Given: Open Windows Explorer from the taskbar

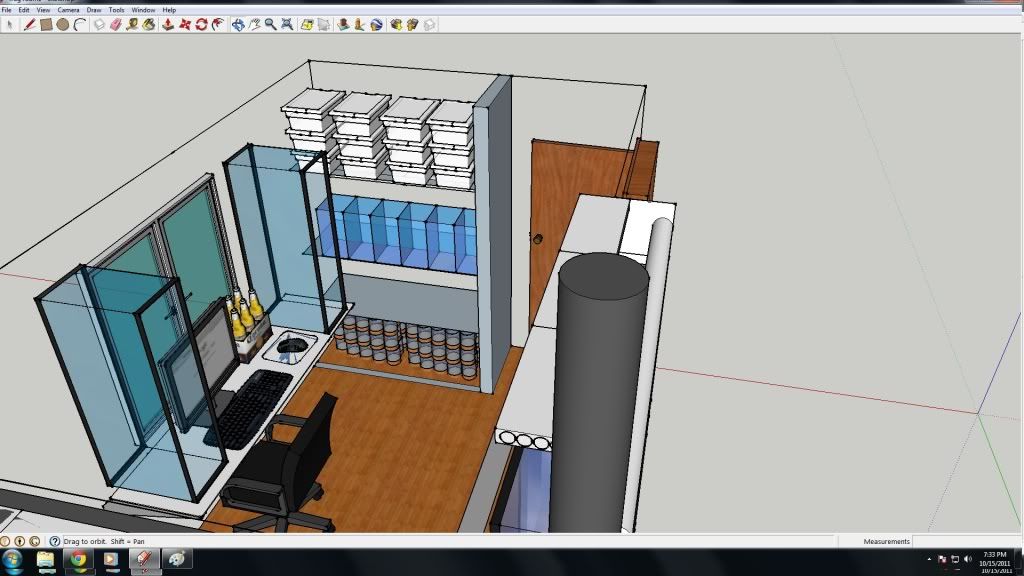Looking at the screenshot, I should 46,560.
